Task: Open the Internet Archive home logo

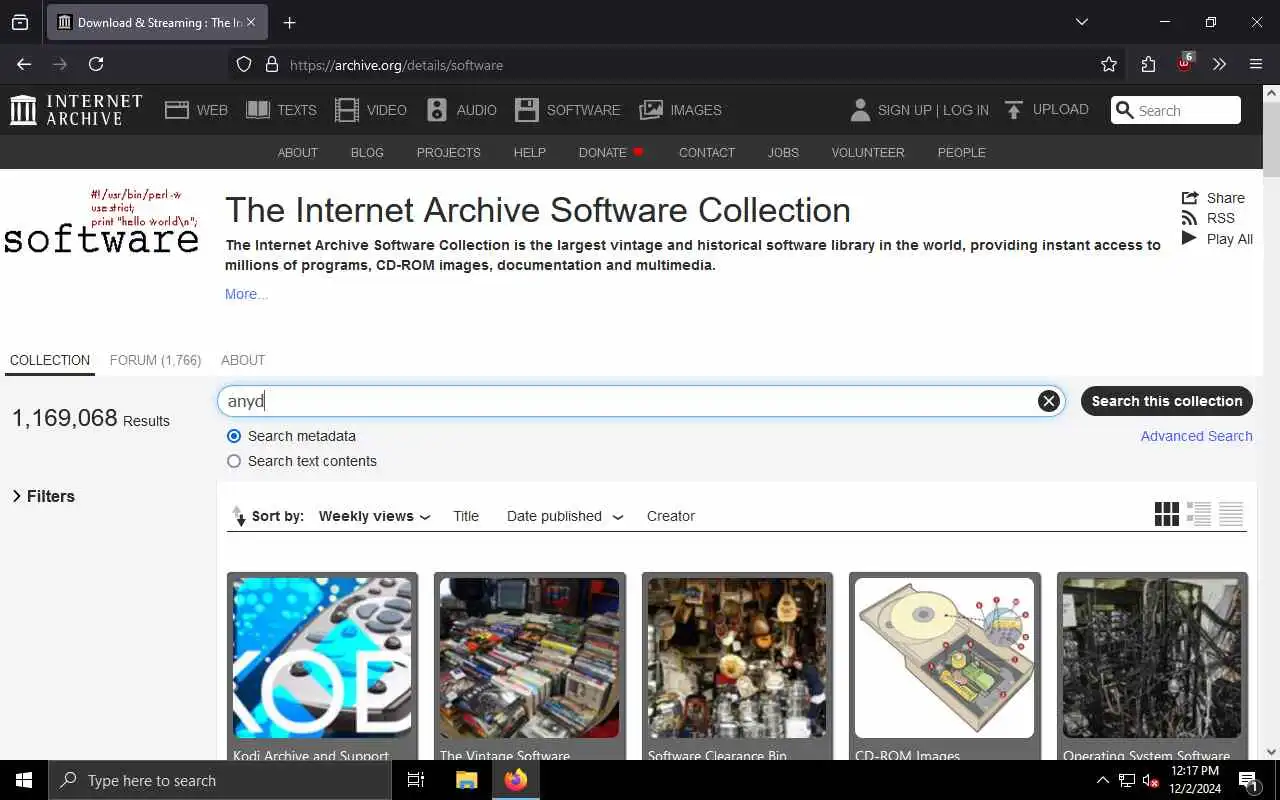Action: pyautogui.click(x=76, y=110)
